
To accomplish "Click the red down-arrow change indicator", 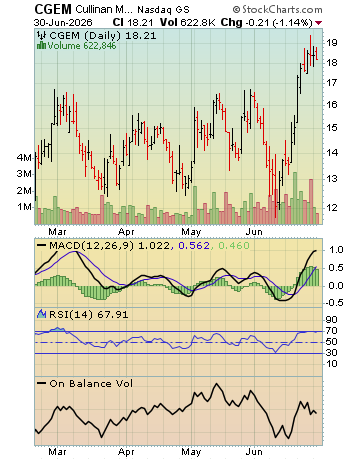I will pos(318,23).
